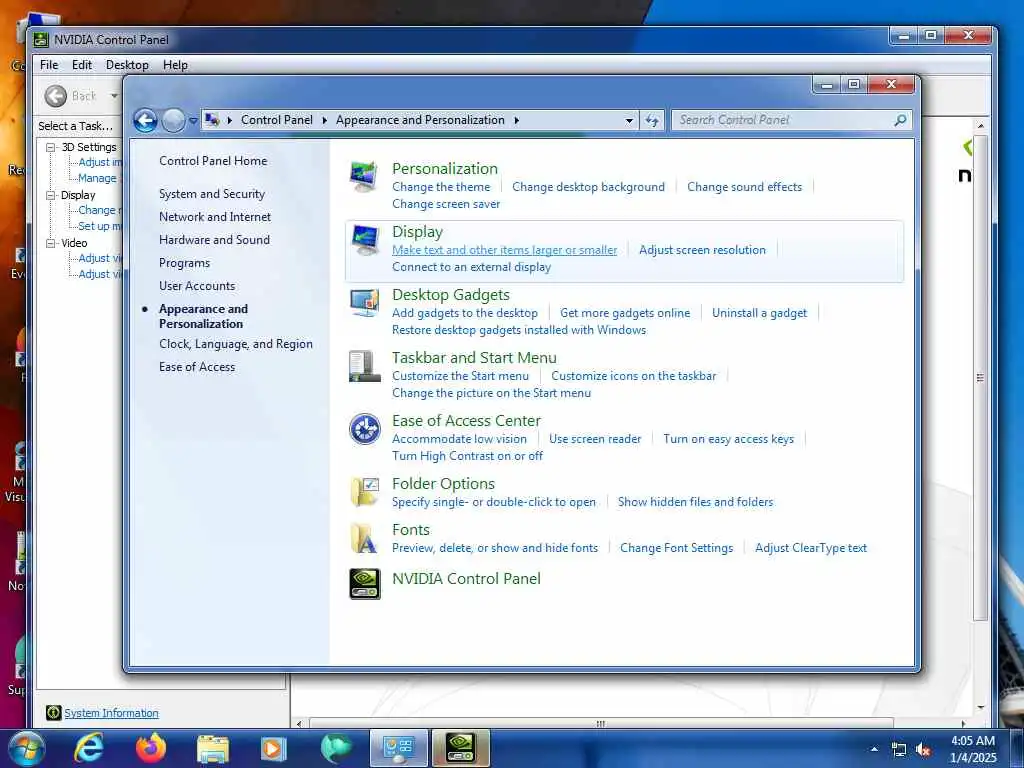Collapse the Video tree node
Viewport: 1024px width, 768px height.
point(50,243)
